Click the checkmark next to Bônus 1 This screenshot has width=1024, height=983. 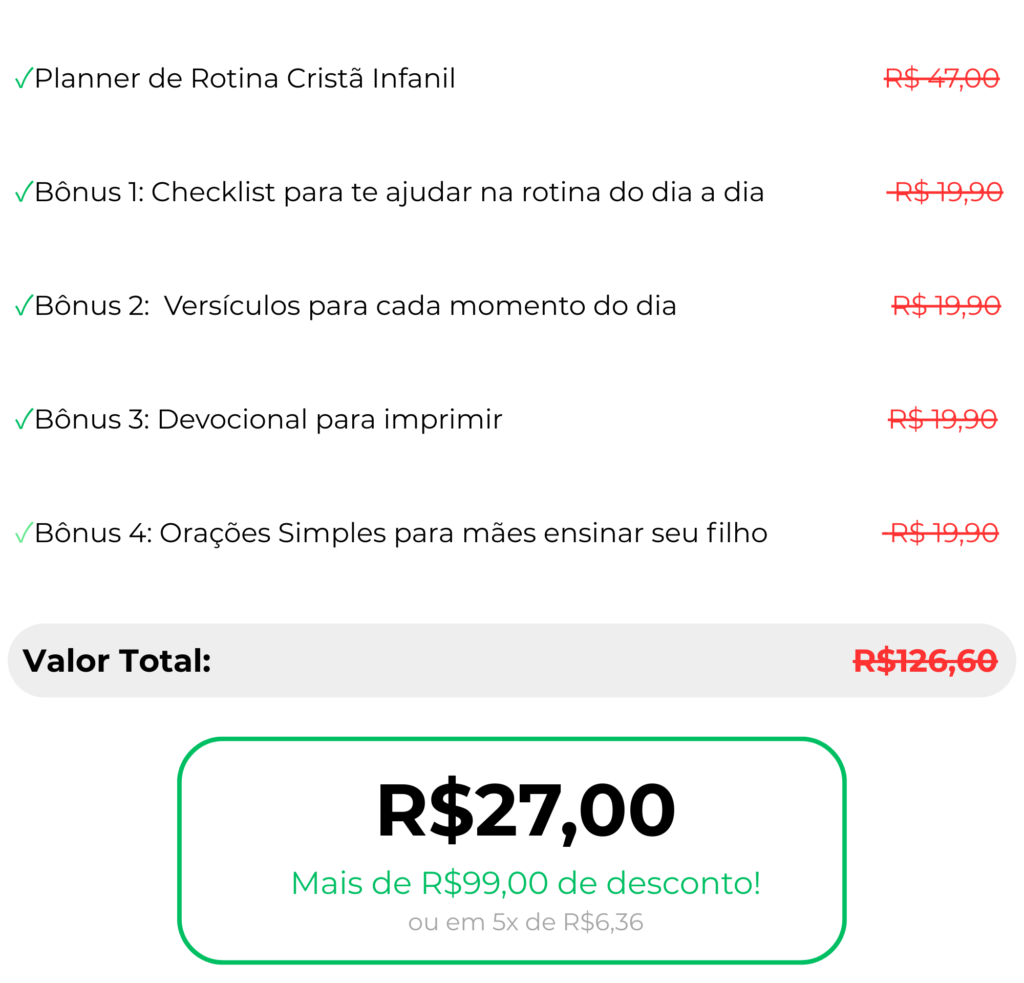(23, 193)
